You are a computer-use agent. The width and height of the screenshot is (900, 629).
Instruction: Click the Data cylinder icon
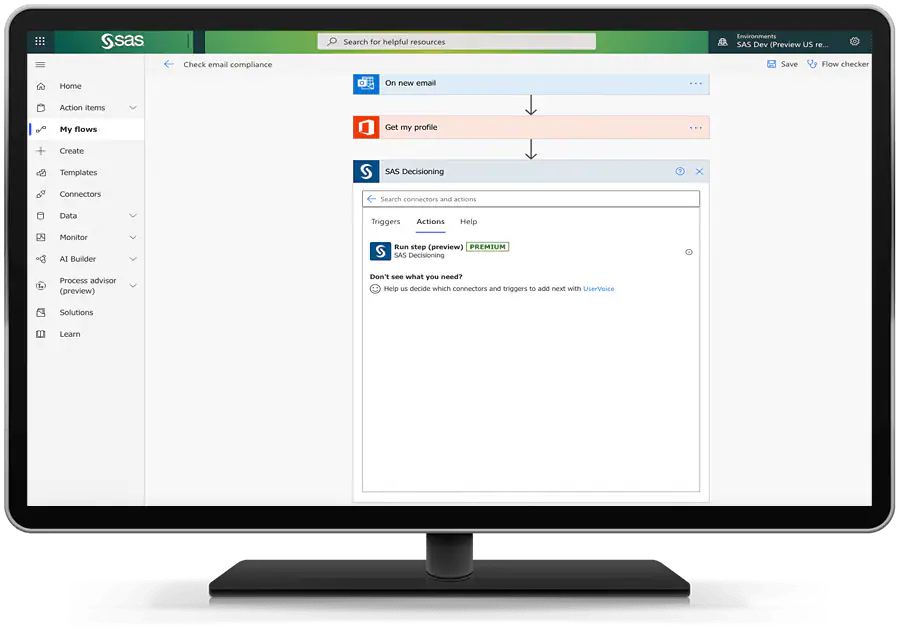pos(40,216)
